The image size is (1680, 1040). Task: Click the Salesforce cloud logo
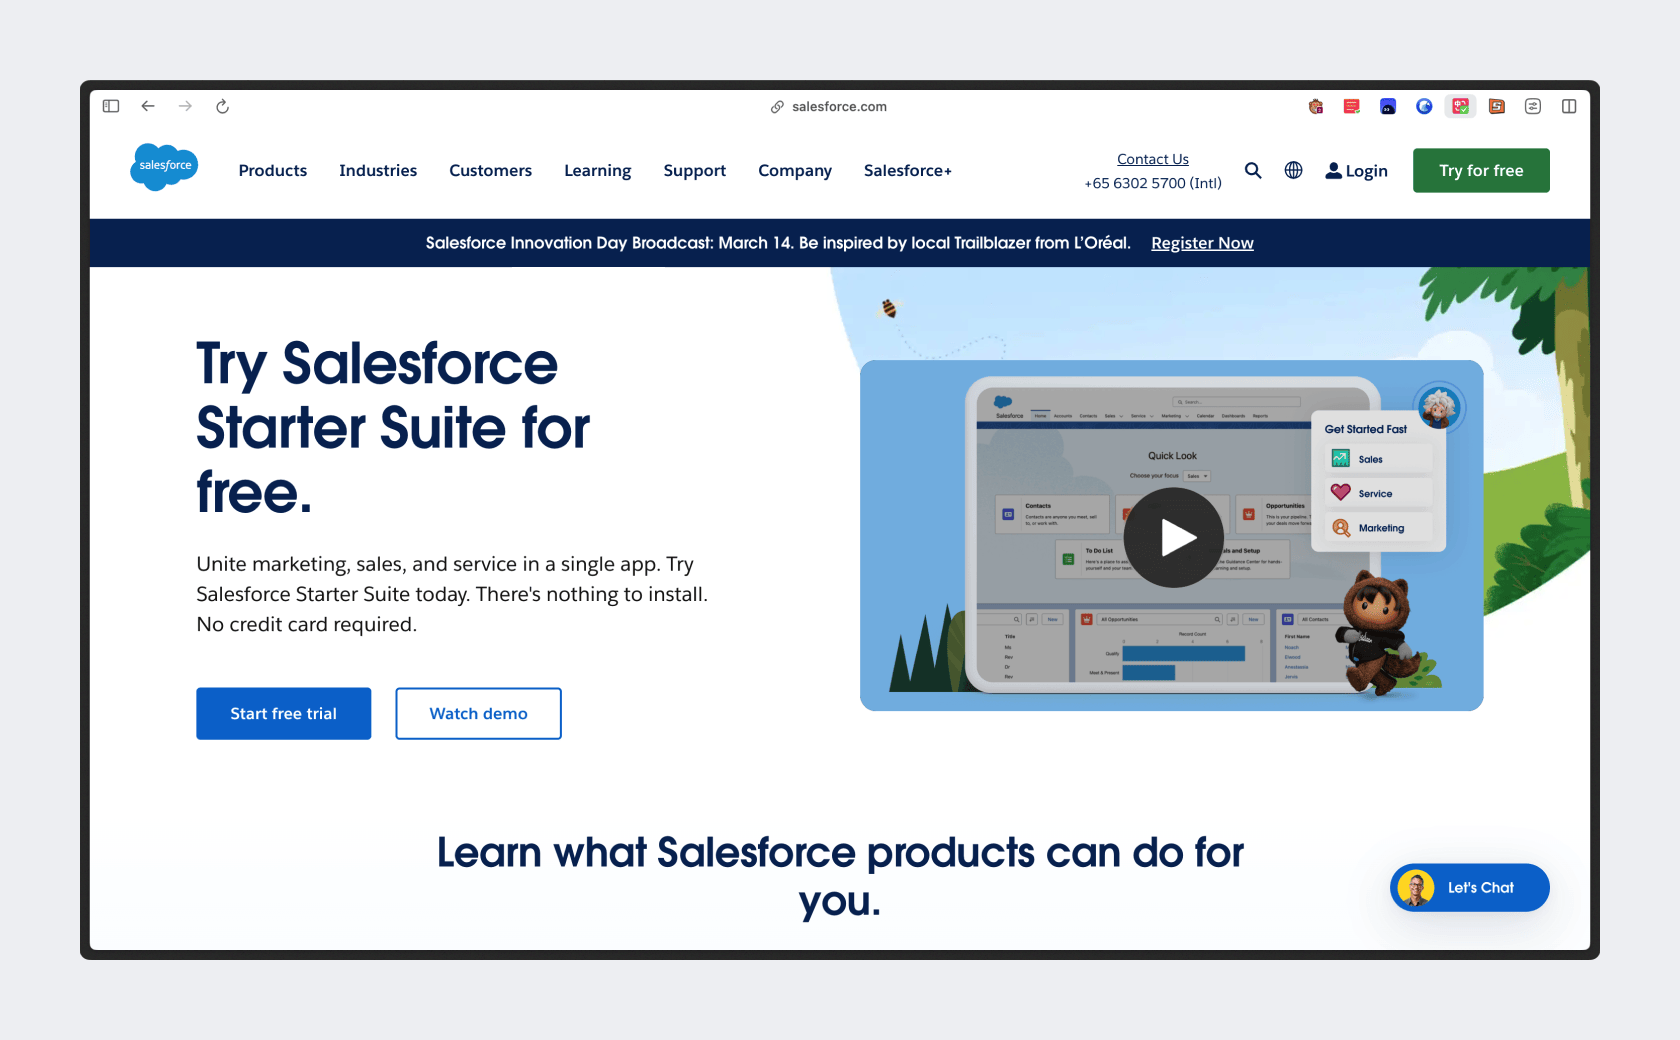coord(164,167)
